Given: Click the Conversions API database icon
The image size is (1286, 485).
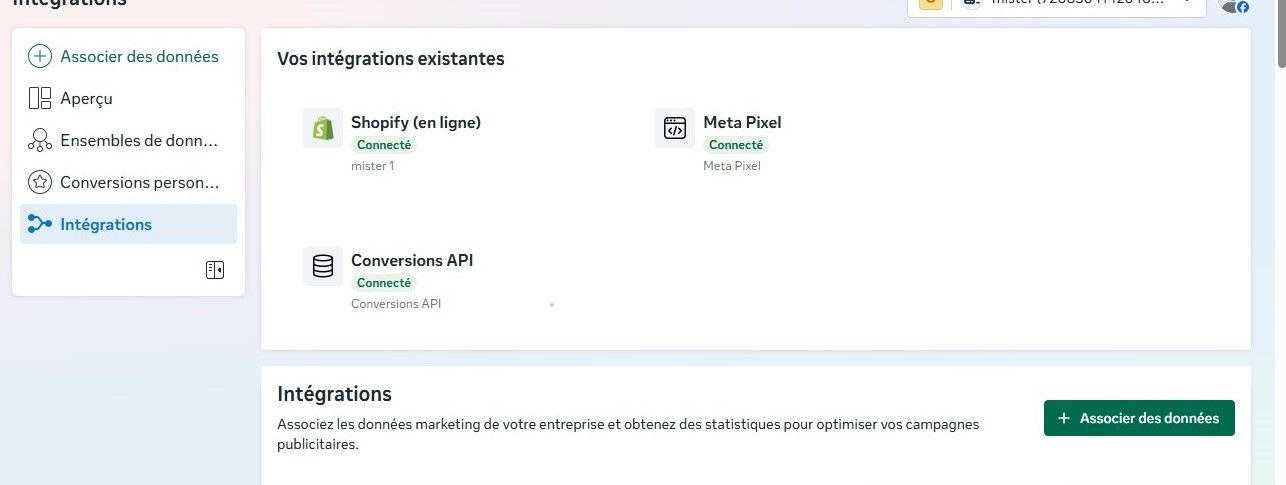Looking at the screenshot, I should pos(322,266).
